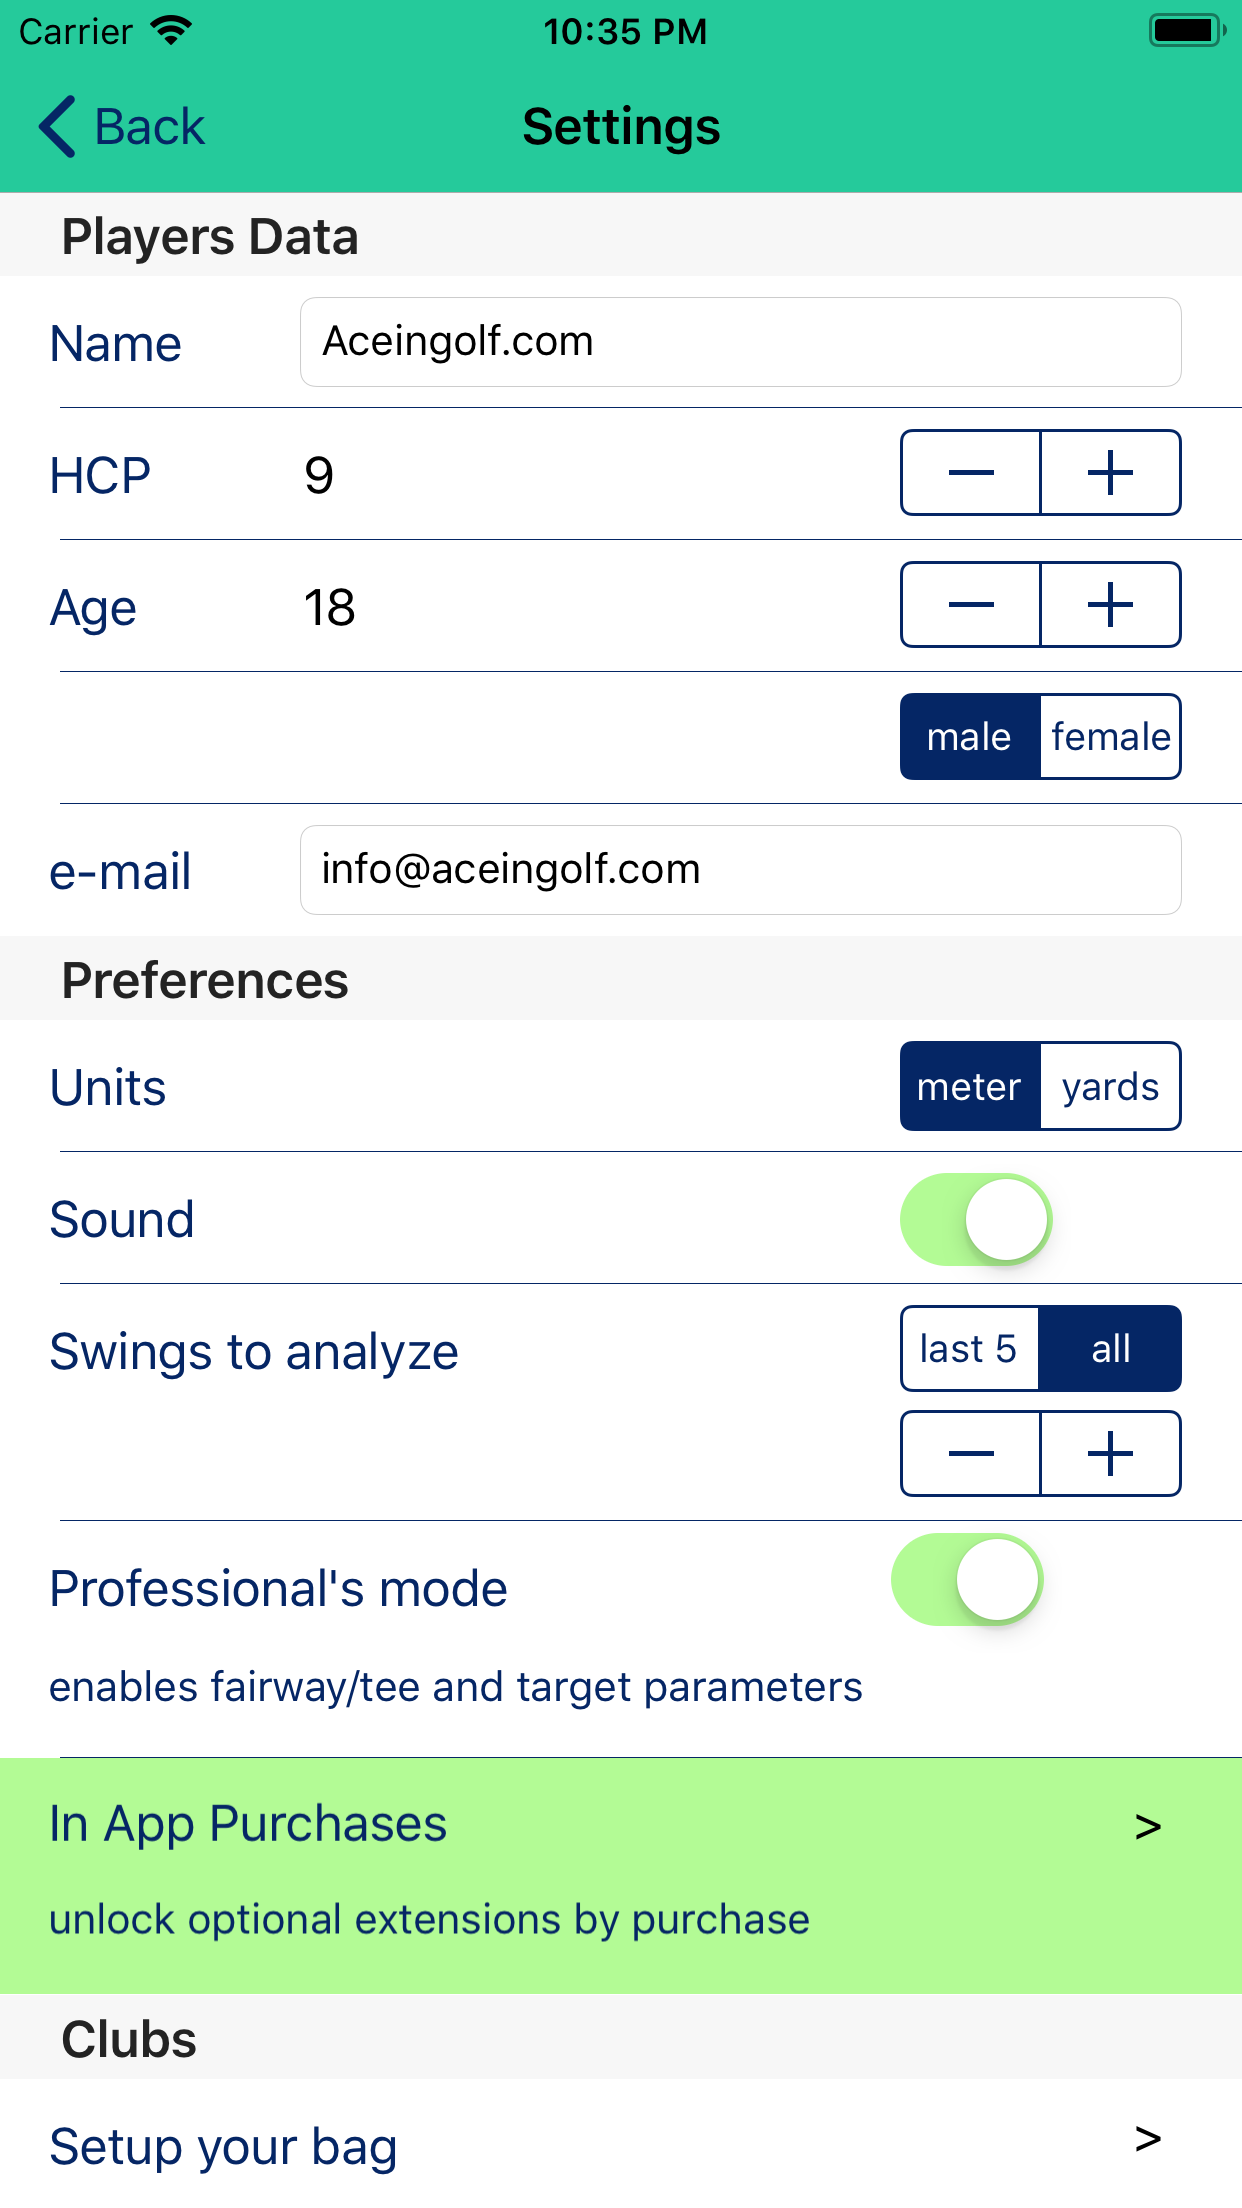The width and height of the screenshot is (1242, 2208).
Task: Tap the HCP plus stepper icon
Action: pos(1110,473)
